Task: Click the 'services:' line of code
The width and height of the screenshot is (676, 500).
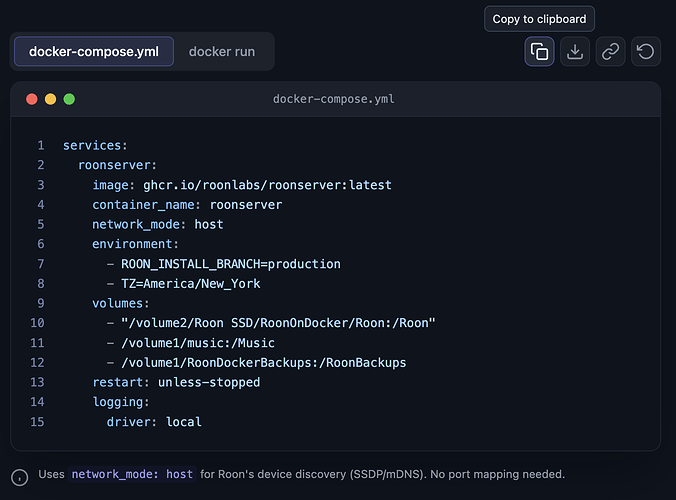Action: click(95, 146)
